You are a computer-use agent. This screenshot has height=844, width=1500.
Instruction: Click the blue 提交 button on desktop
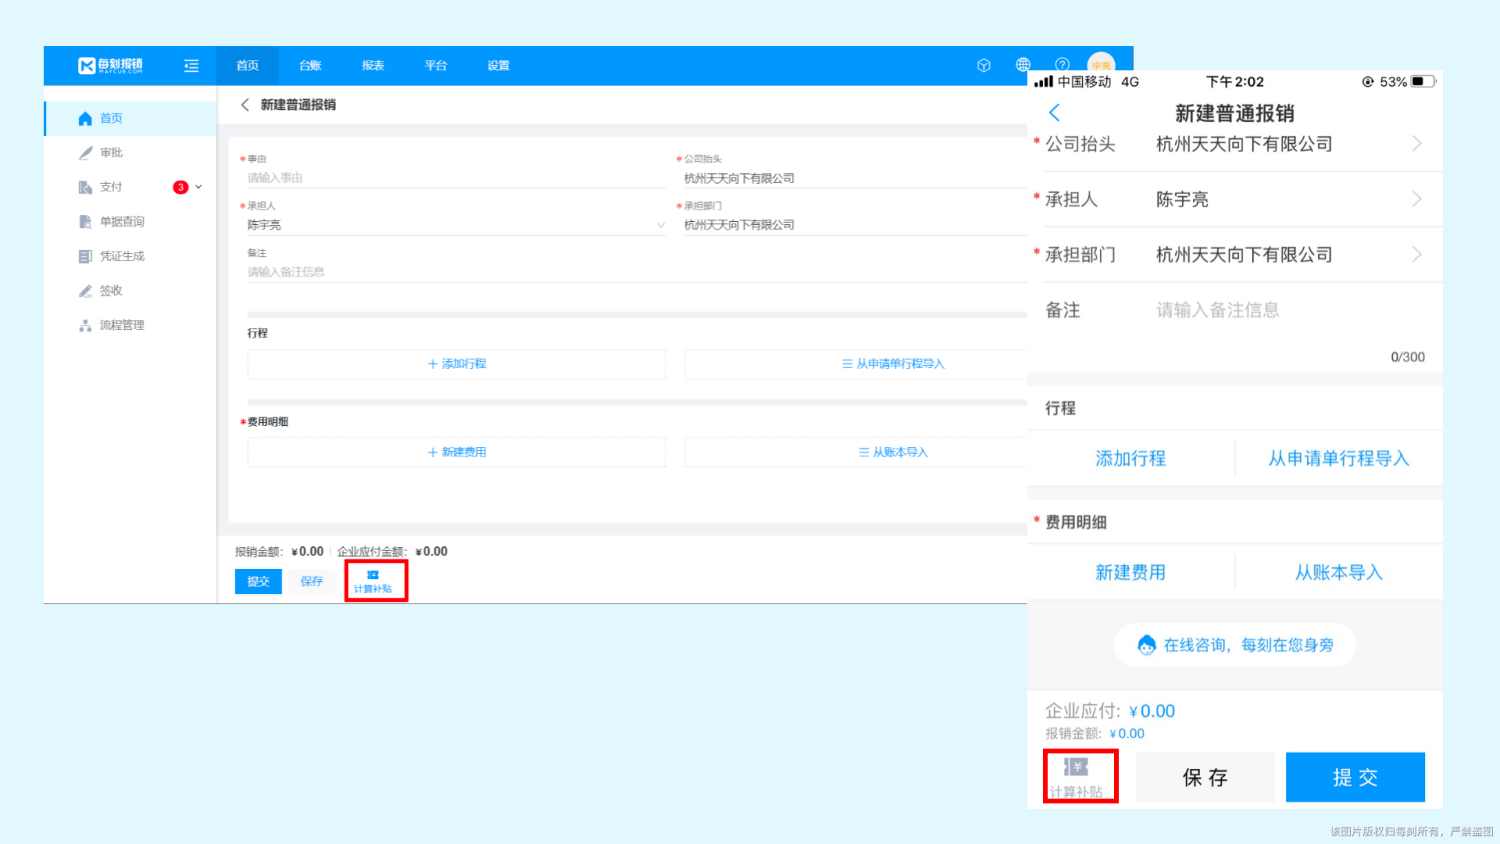click(258, 581)
